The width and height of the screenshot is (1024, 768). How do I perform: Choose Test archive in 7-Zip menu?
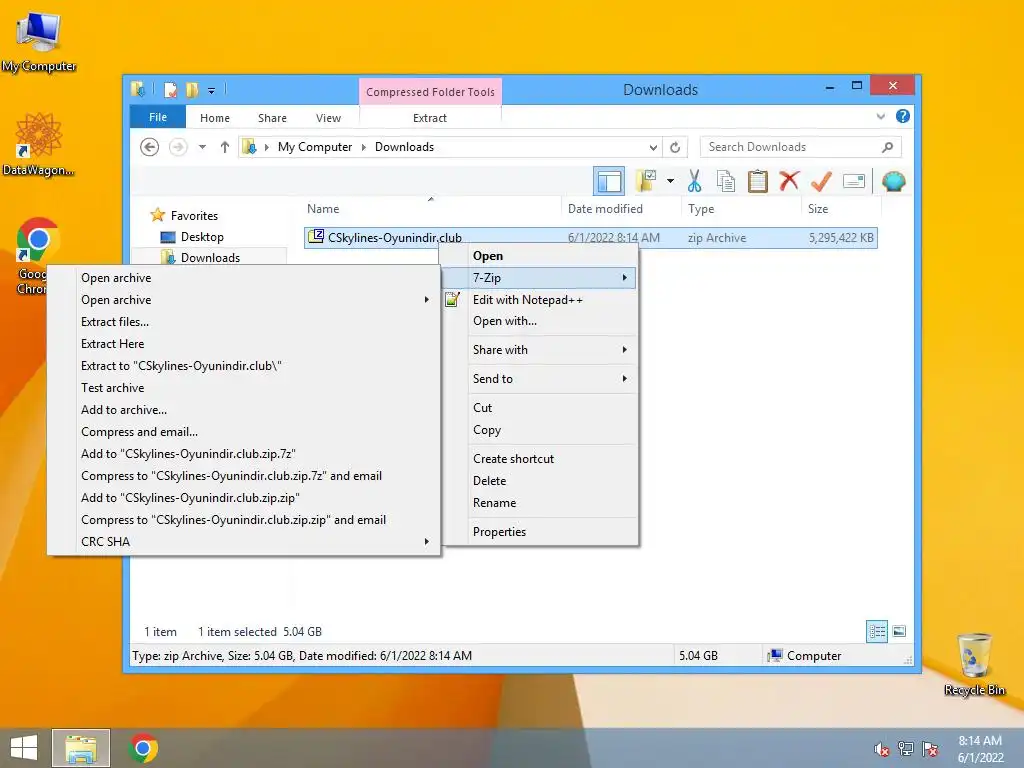coord(244,388)
